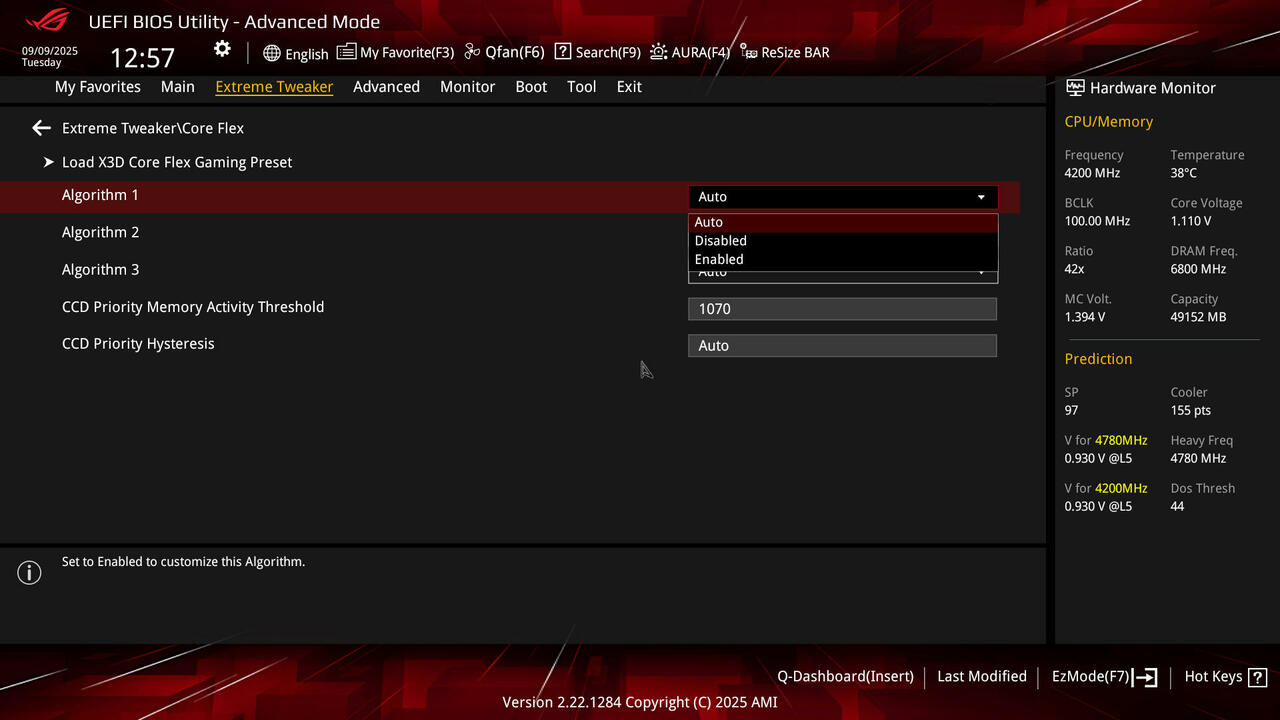Open My Favorite(F3)
Image resolution: width=1280 pixels, height=720 pixels.
point(395,52)
